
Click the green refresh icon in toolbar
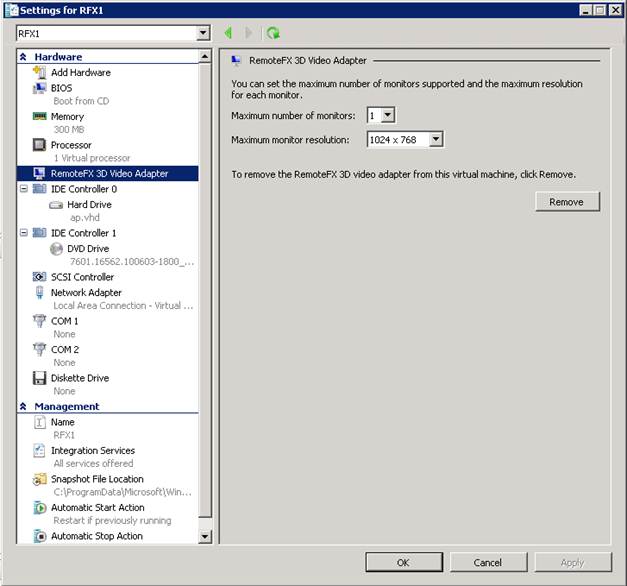coord(273,33)
